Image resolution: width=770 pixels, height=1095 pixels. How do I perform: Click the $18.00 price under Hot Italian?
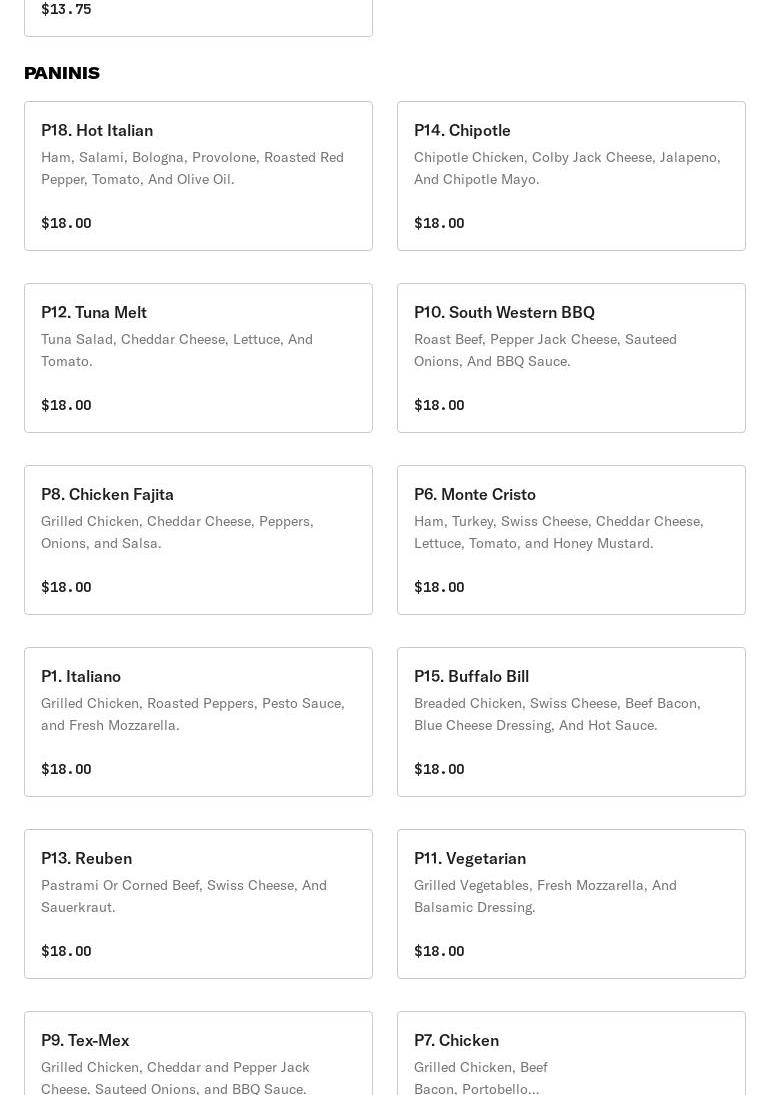(x=66, y=223)
